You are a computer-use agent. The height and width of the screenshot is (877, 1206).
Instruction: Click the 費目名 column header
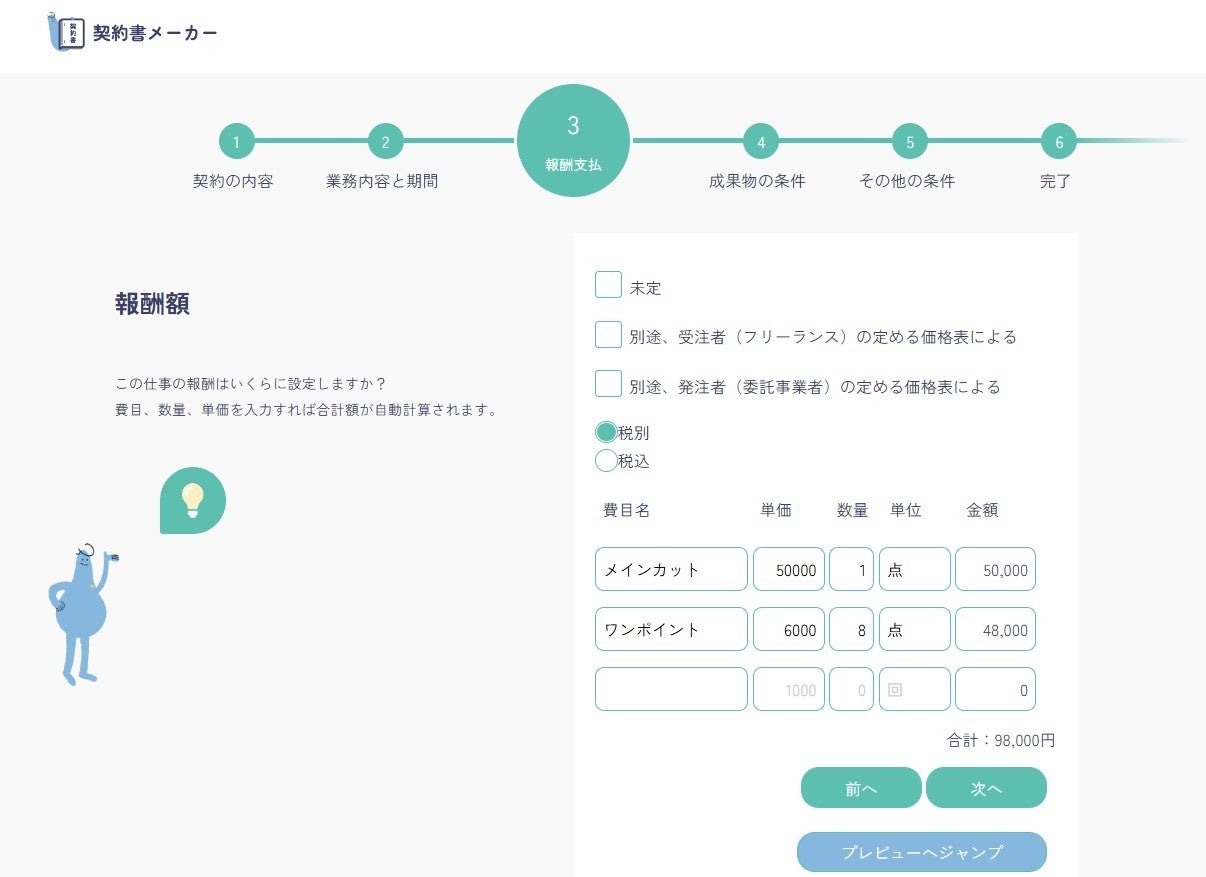627,510
